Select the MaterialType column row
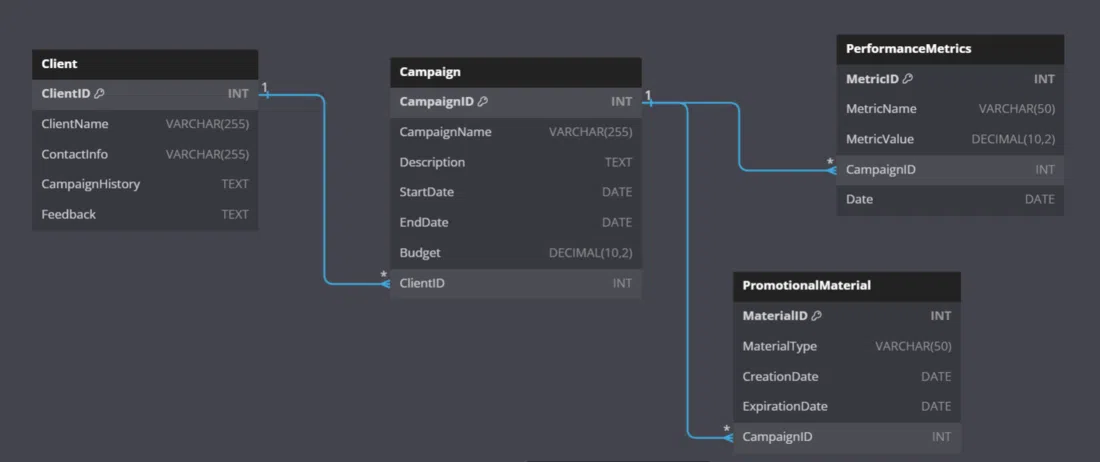Viewport: 1100px width, 462px height. pos(846,346)
